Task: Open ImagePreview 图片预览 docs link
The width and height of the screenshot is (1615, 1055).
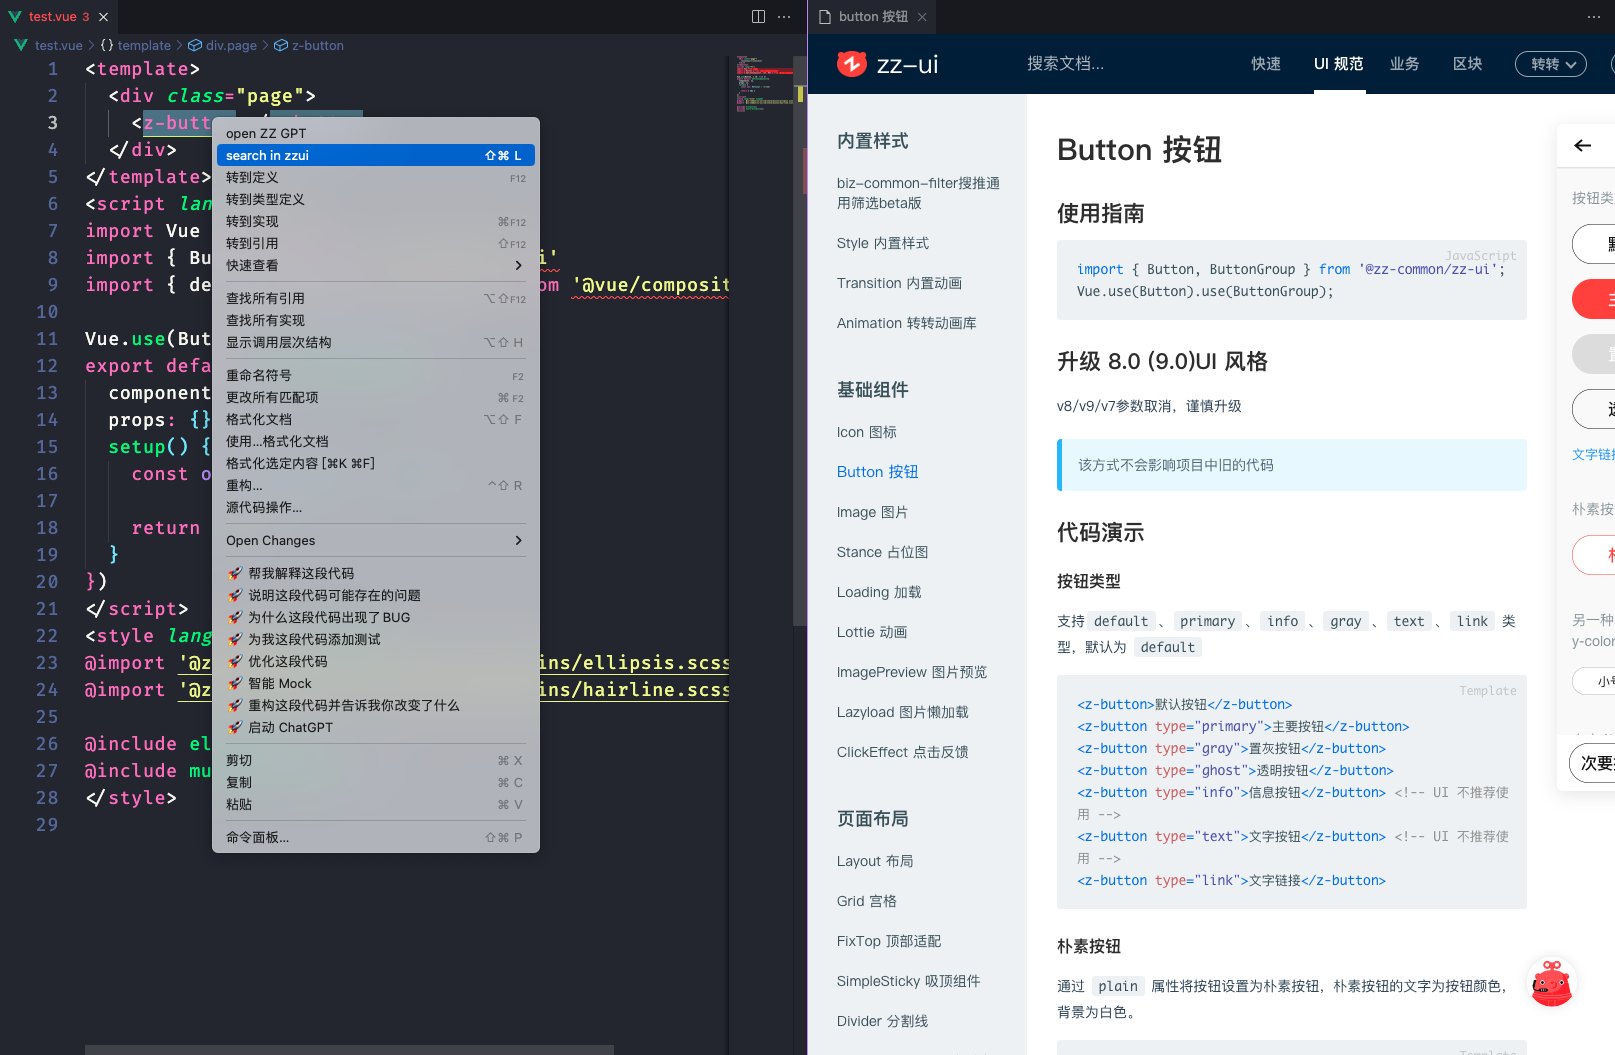Action: click(x=912, y=672)
